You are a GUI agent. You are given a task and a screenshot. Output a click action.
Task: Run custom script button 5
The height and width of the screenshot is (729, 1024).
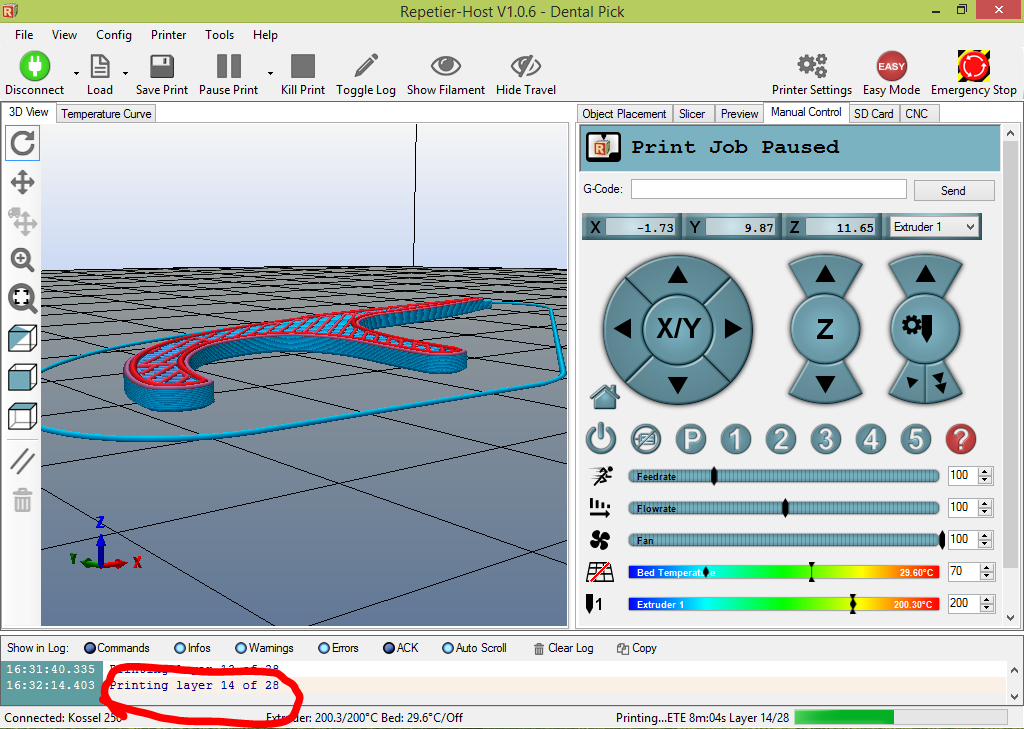[916, 439]
